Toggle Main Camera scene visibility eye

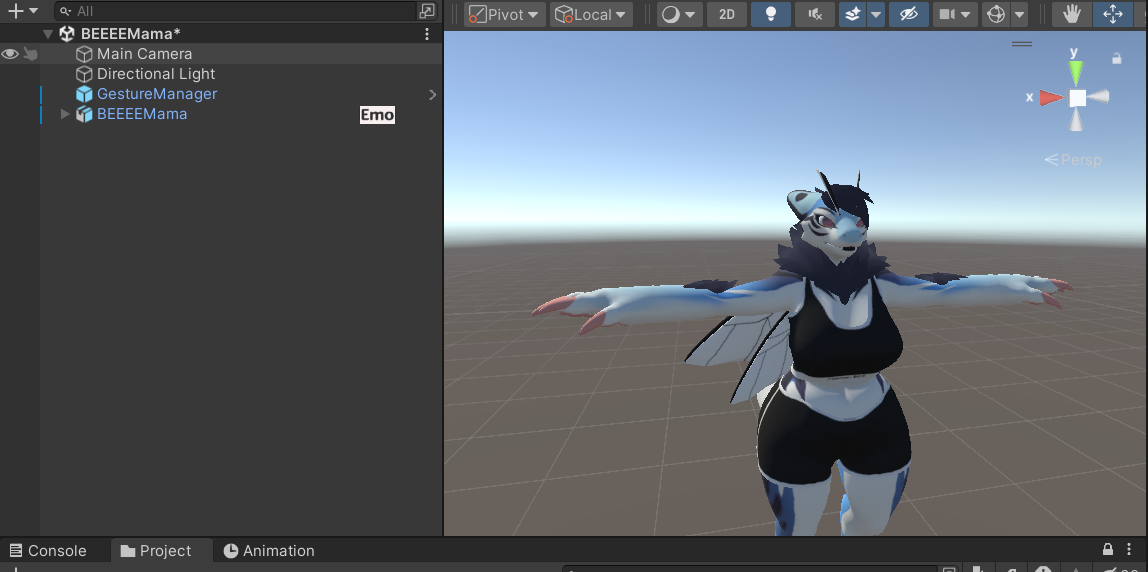[10, 53]
